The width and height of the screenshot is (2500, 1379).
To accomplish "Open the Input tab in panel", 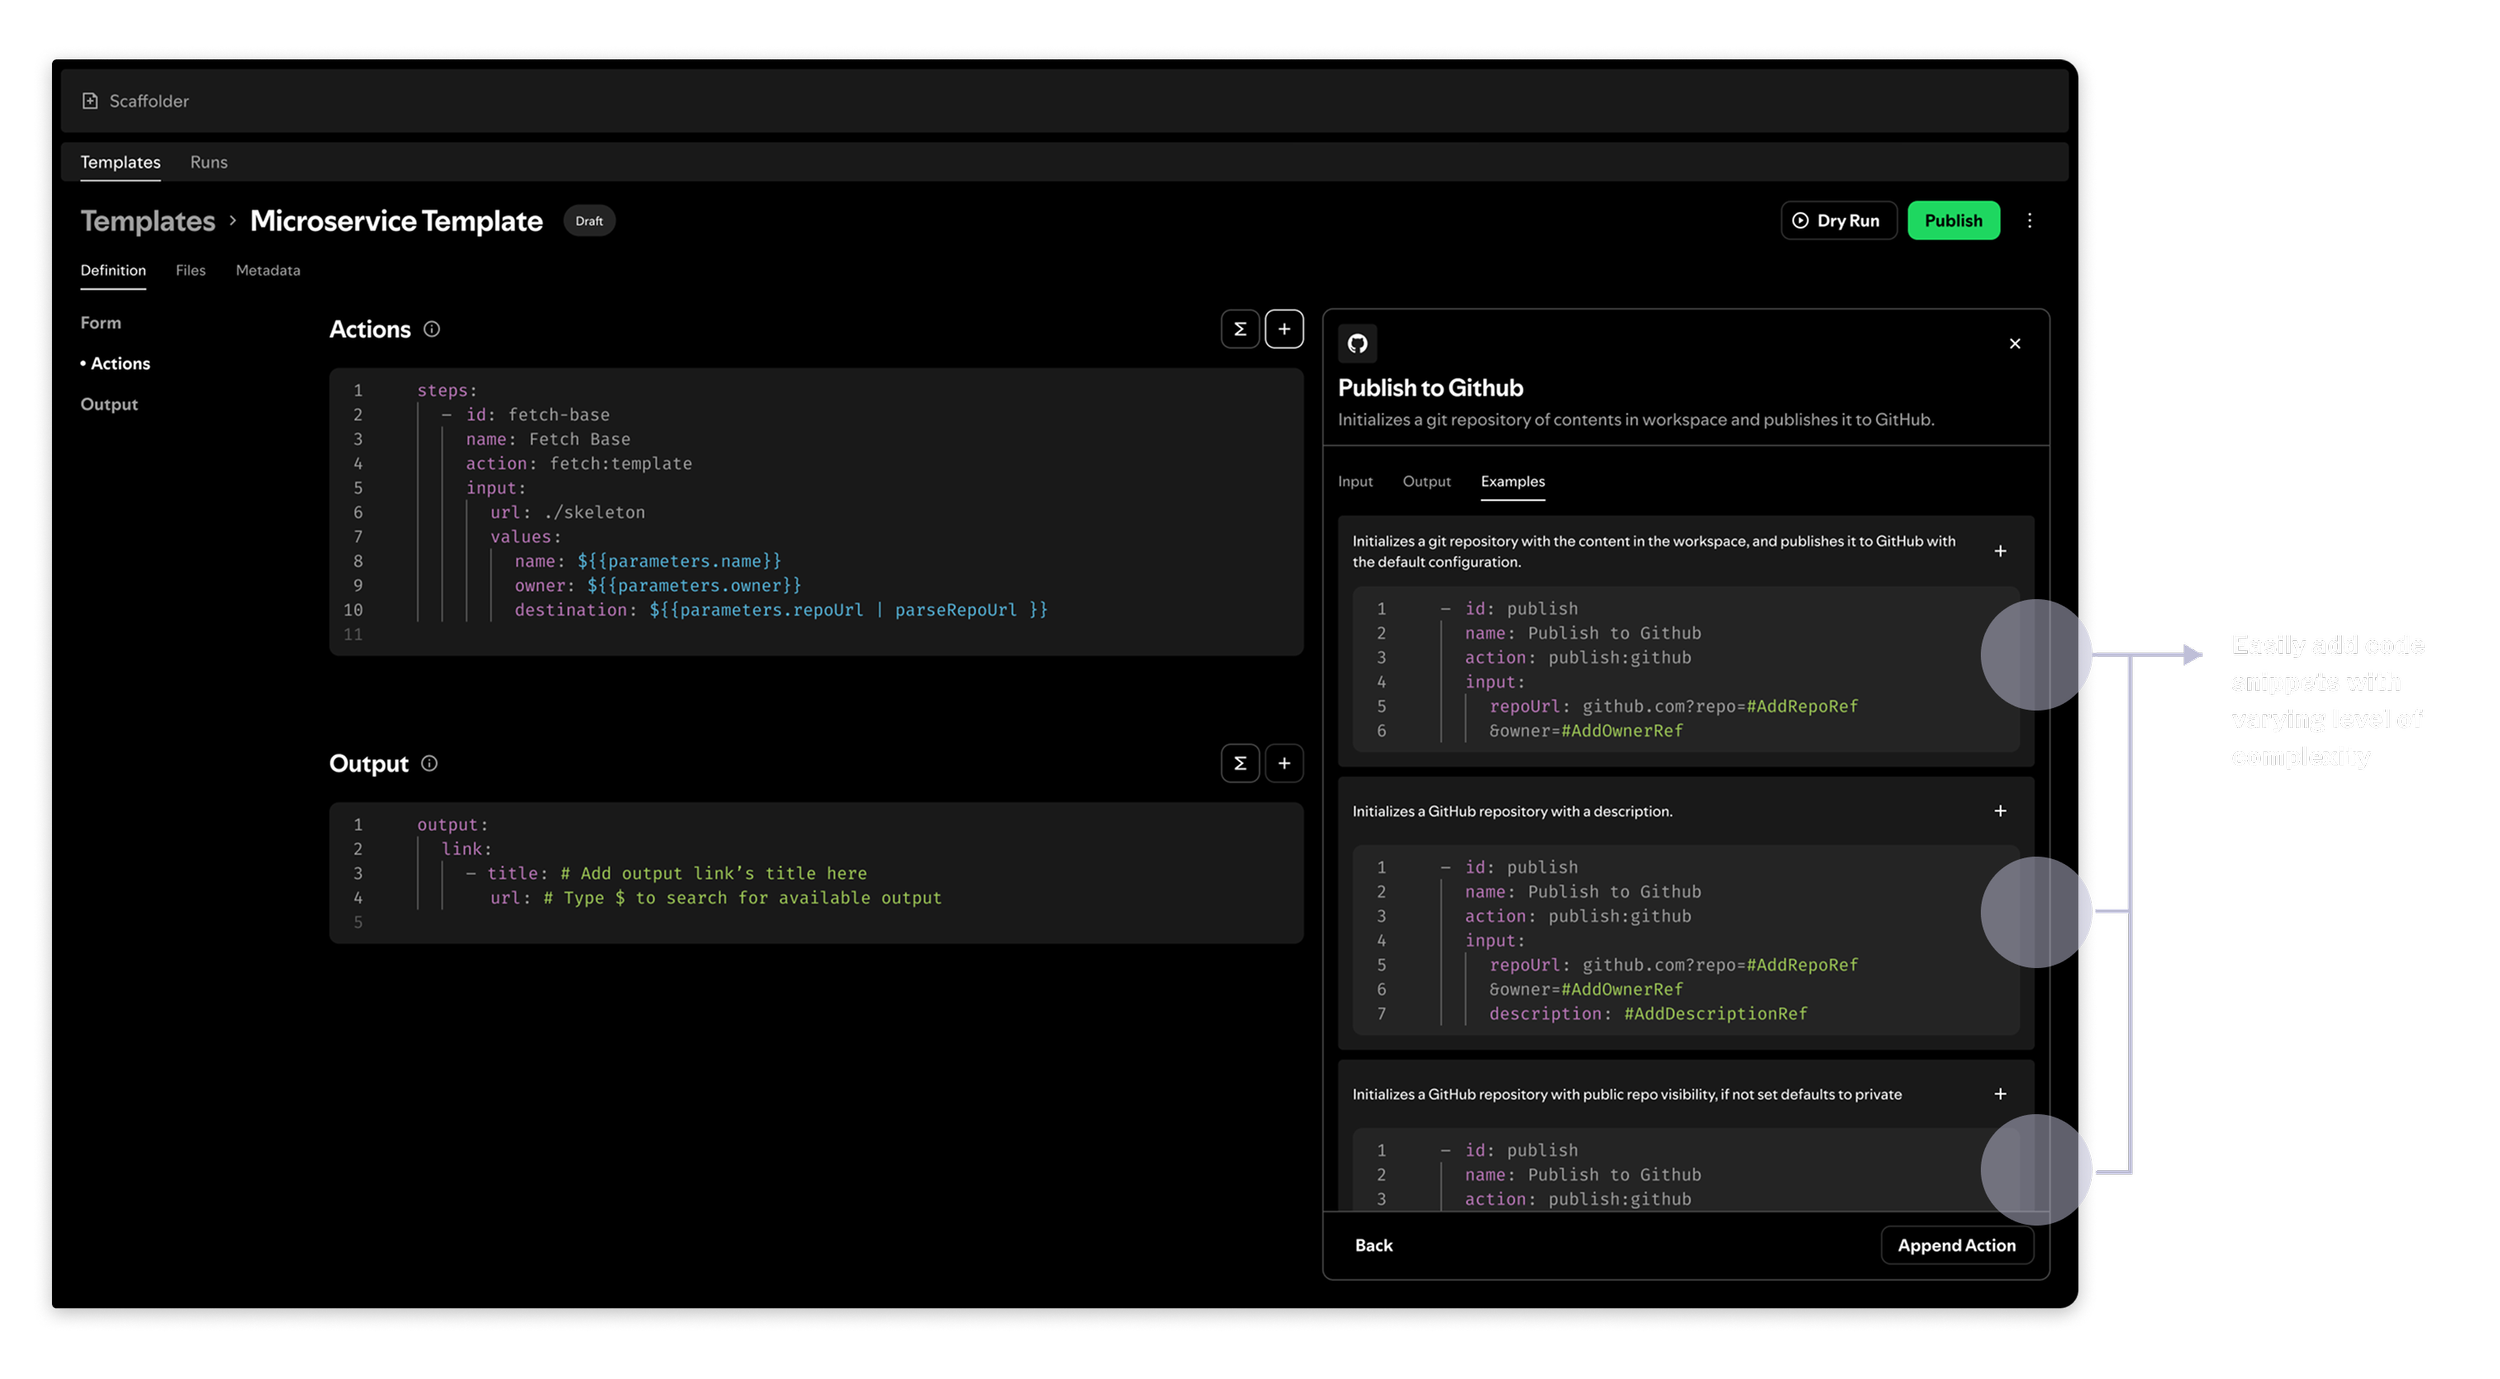I will point(1355,482).
